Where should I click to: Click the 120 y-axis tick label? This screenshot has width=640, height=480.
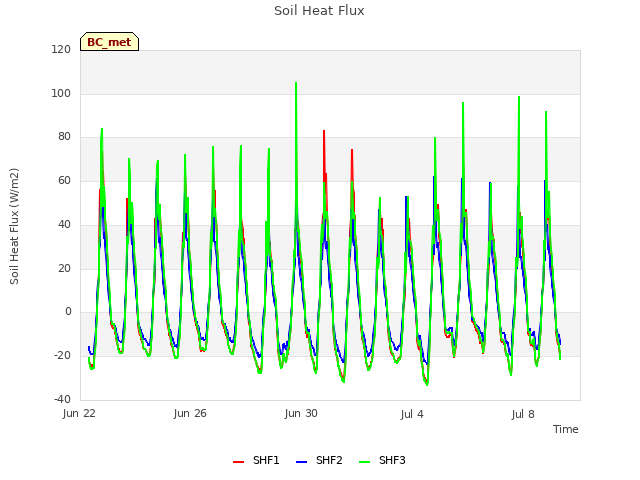(61, 49)
